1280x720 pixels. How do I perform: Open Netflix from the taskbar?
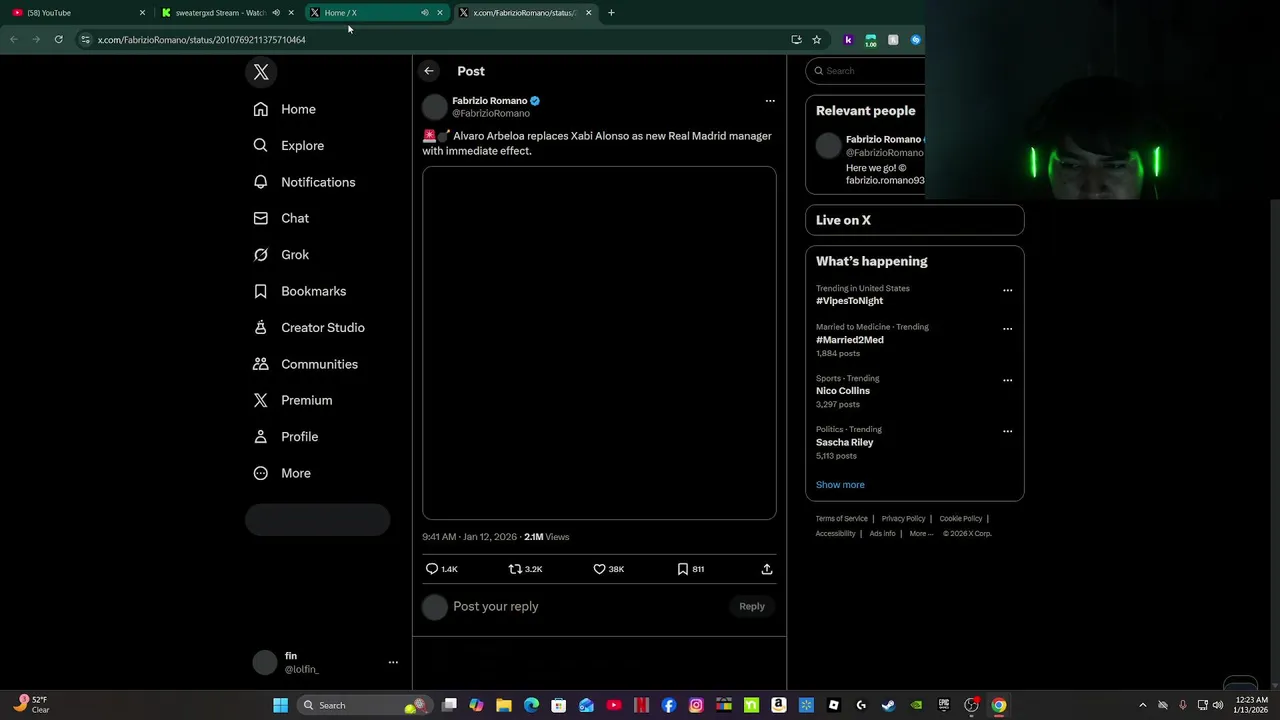[x=642, y=705]
